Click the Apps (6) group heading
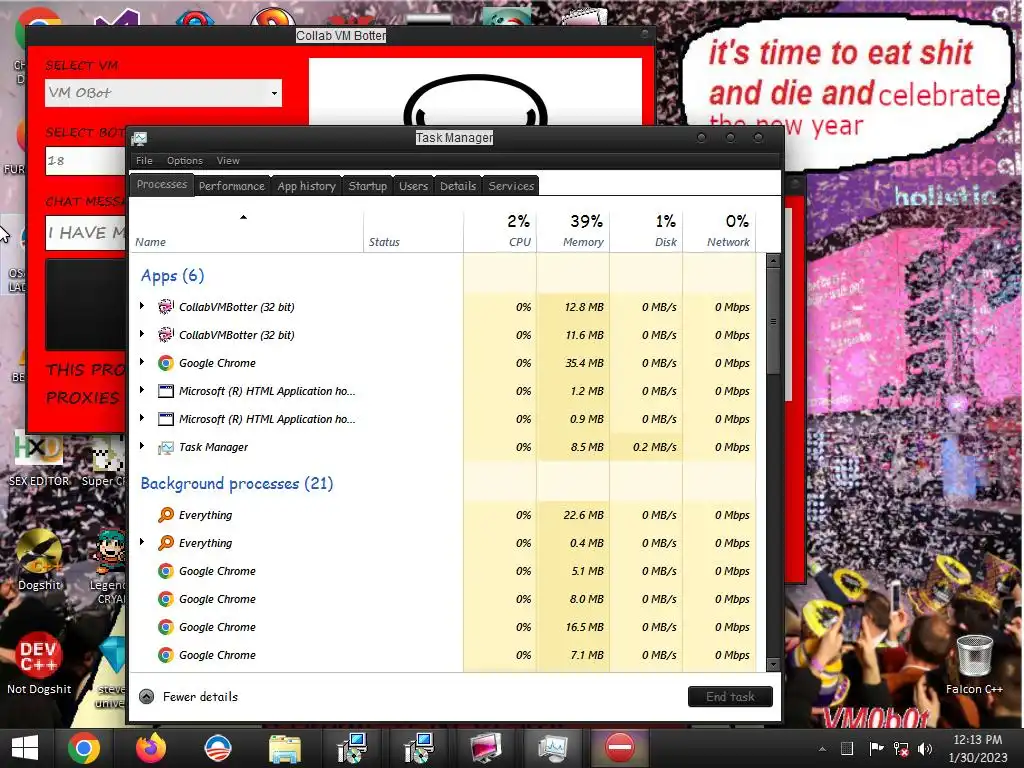 point(172,276)
